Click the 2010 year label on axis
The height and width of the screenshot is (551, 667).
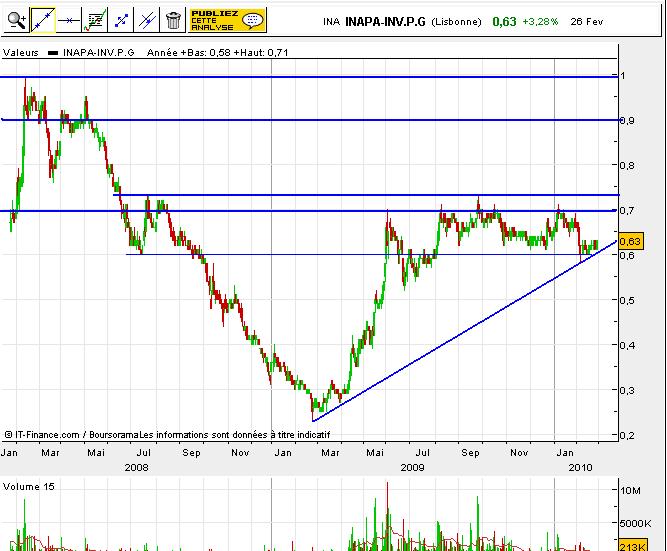click(x=579, y=466)
